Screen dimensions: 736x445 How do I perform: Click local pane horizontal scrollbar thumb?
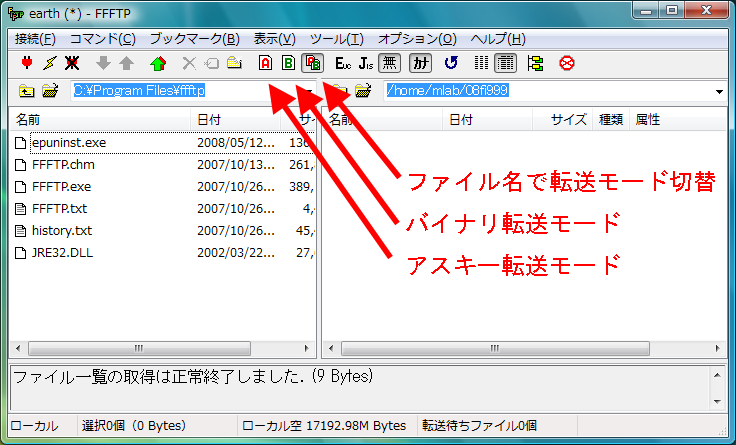pos(139,348)
